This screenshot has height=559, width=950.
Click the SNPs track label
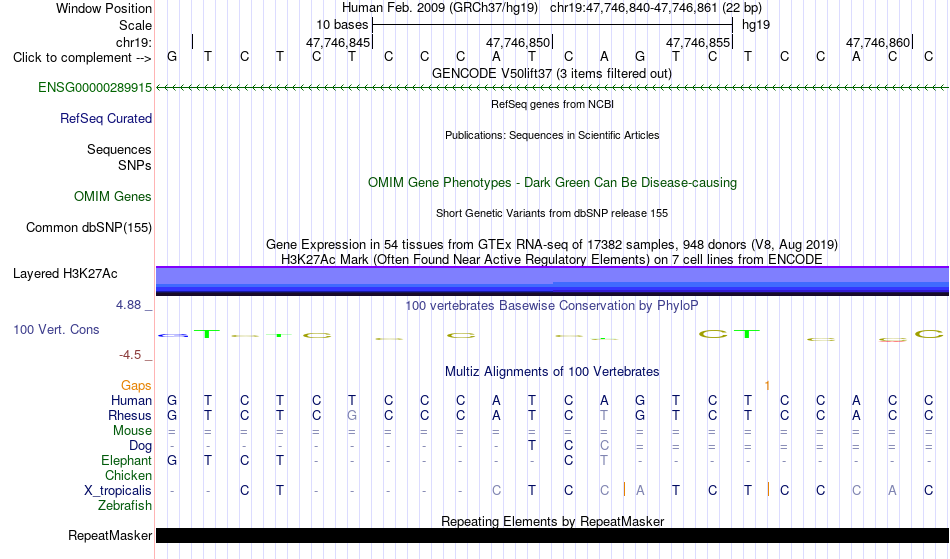[135, 165]
